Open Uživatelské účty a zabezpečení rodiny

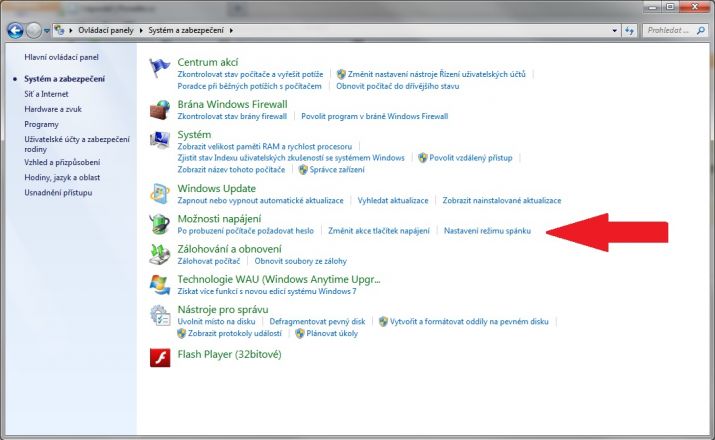[77, 144]
